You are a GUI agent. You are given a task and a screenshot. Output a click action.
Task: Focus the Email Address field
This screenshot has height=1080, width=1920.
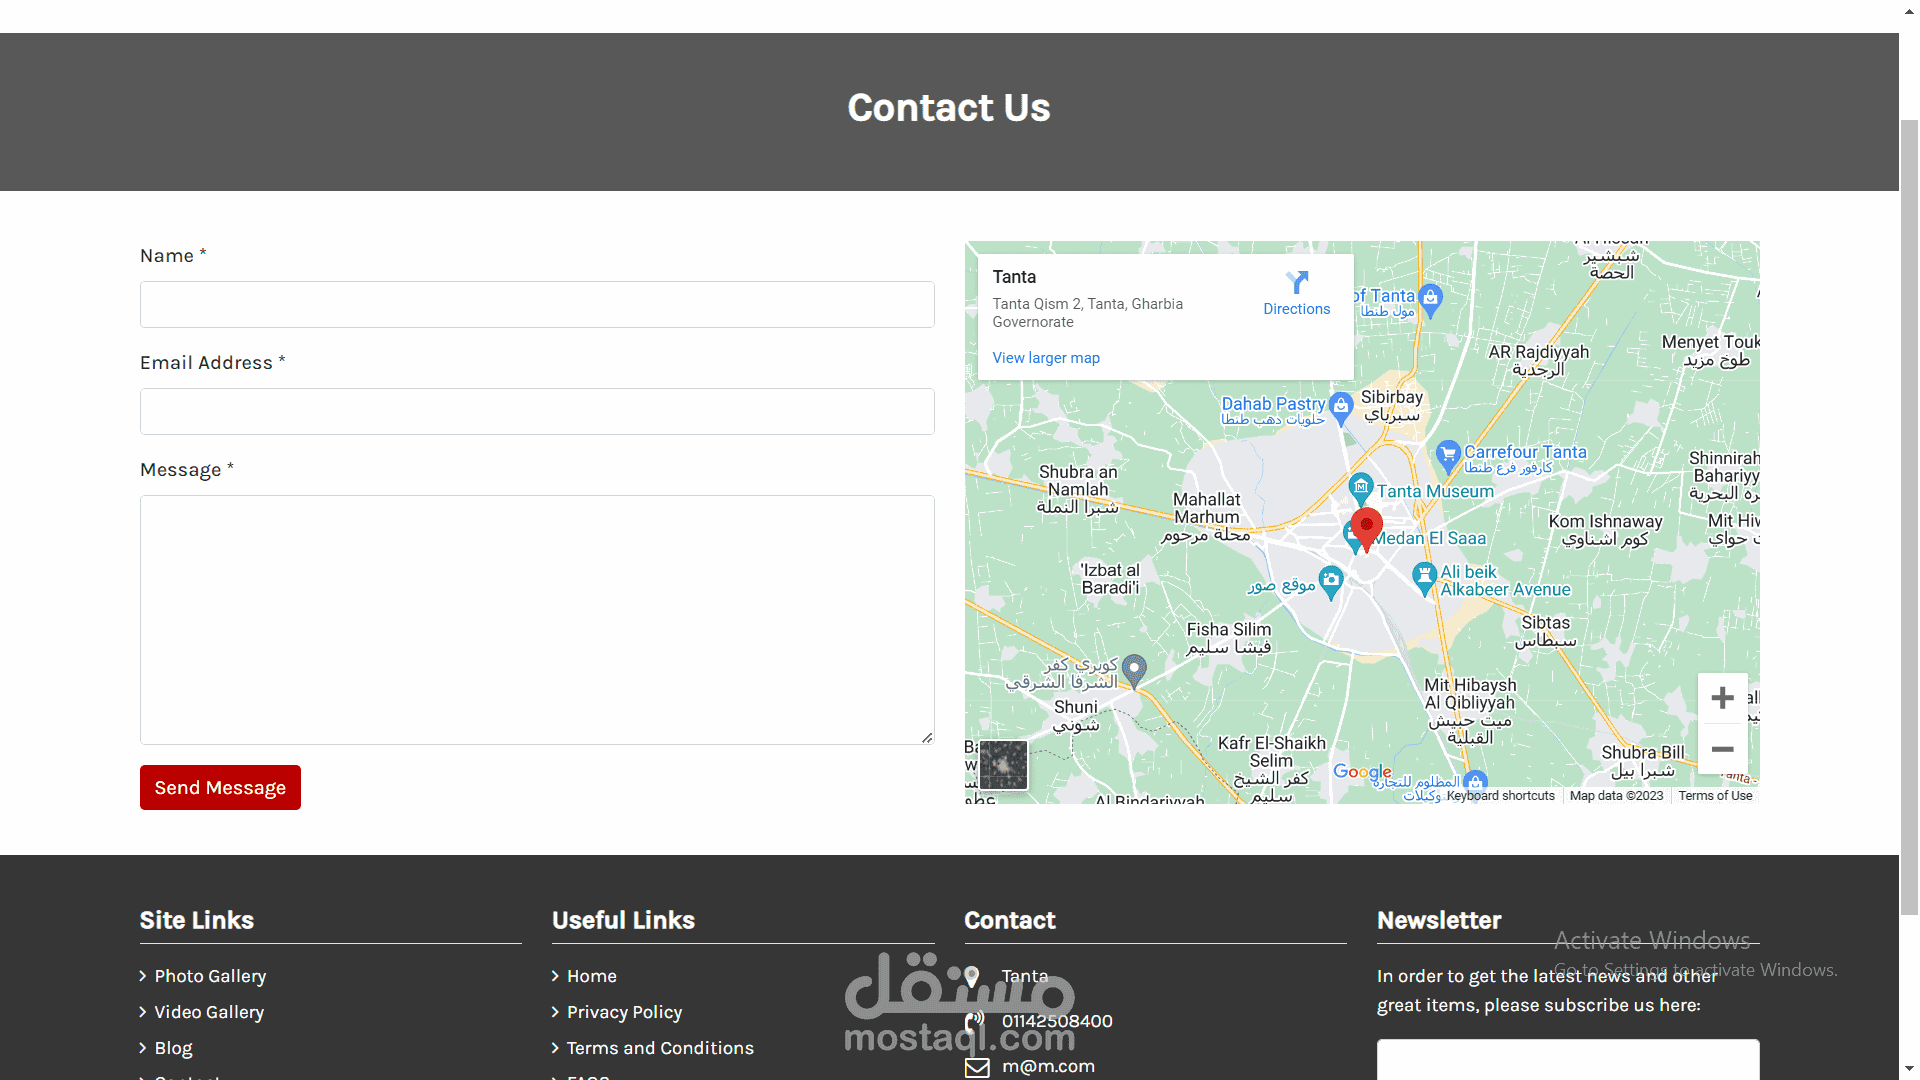tap(537, 412)
